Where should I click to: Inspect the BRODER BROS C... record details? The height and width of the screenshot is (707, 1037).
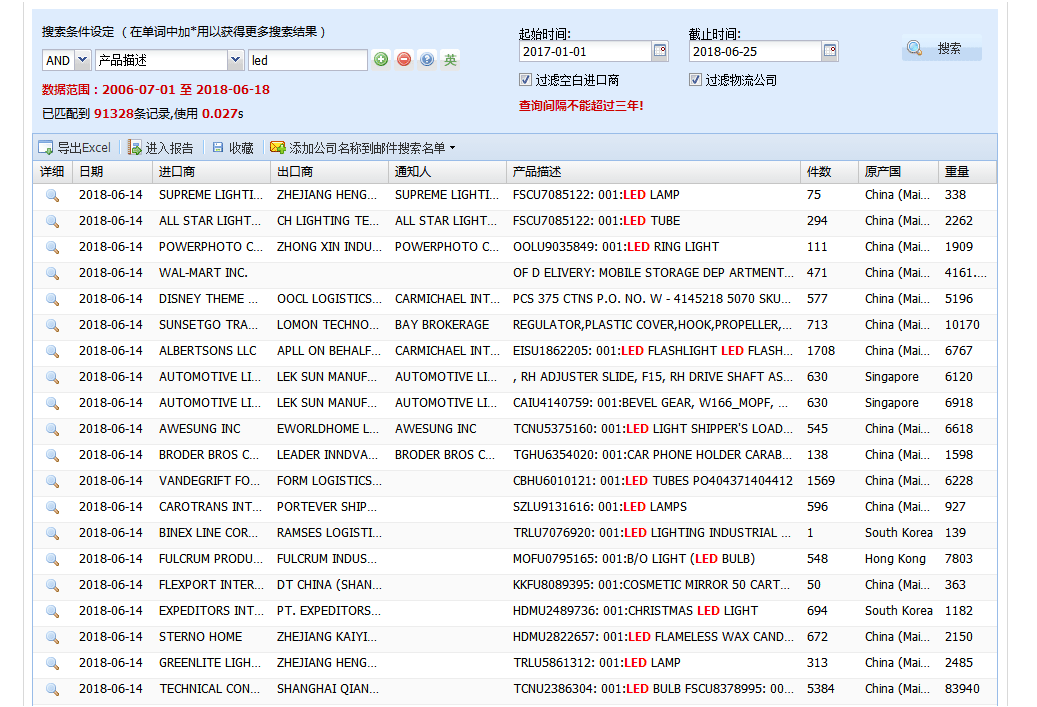[x=52, y=455]
